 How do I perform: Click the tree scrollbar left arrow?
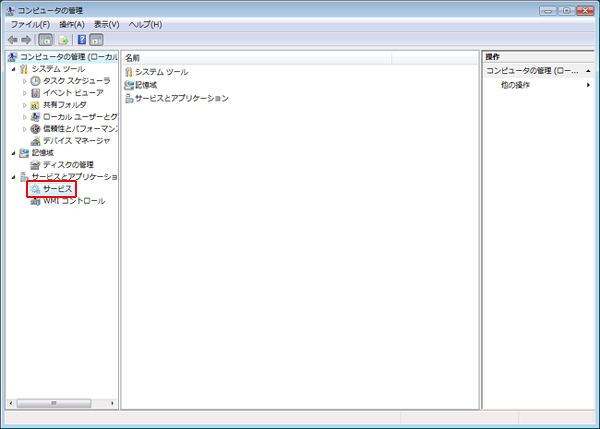point(11,403)
